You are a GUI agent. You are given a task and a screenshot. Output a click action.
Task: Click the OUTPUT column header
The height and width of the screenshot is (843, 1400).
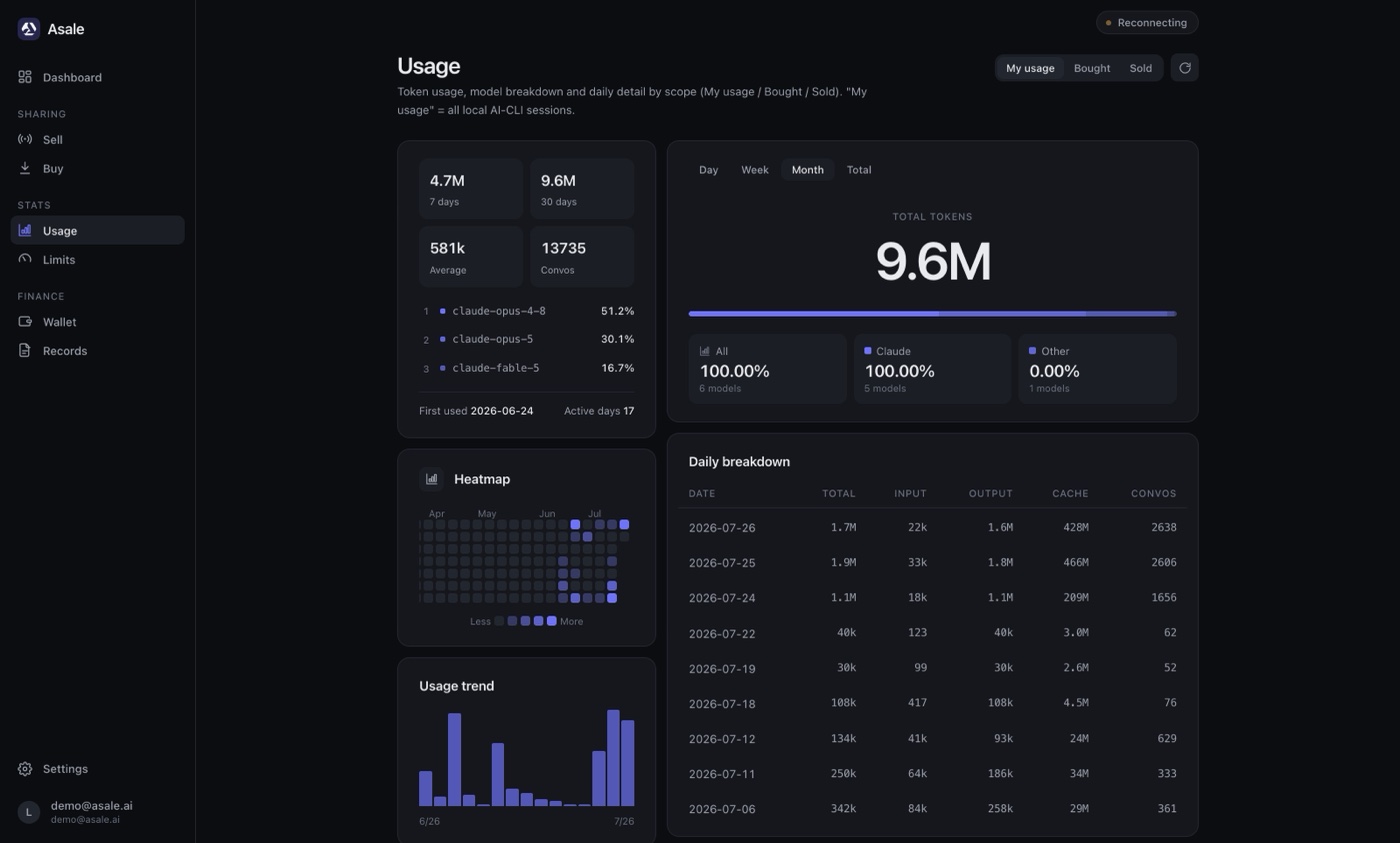pyautogui.click(x=991, y=494)
